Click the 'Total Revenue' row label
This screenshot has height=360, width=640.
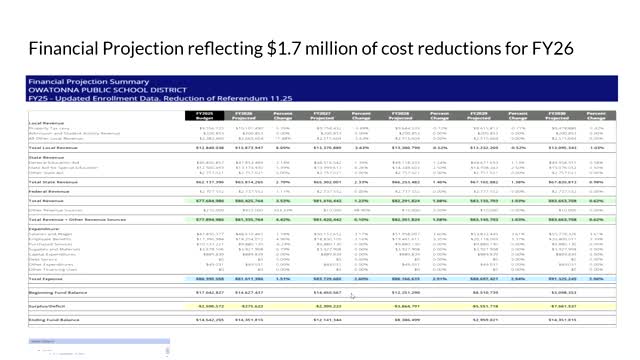click(x=46, y=201)
